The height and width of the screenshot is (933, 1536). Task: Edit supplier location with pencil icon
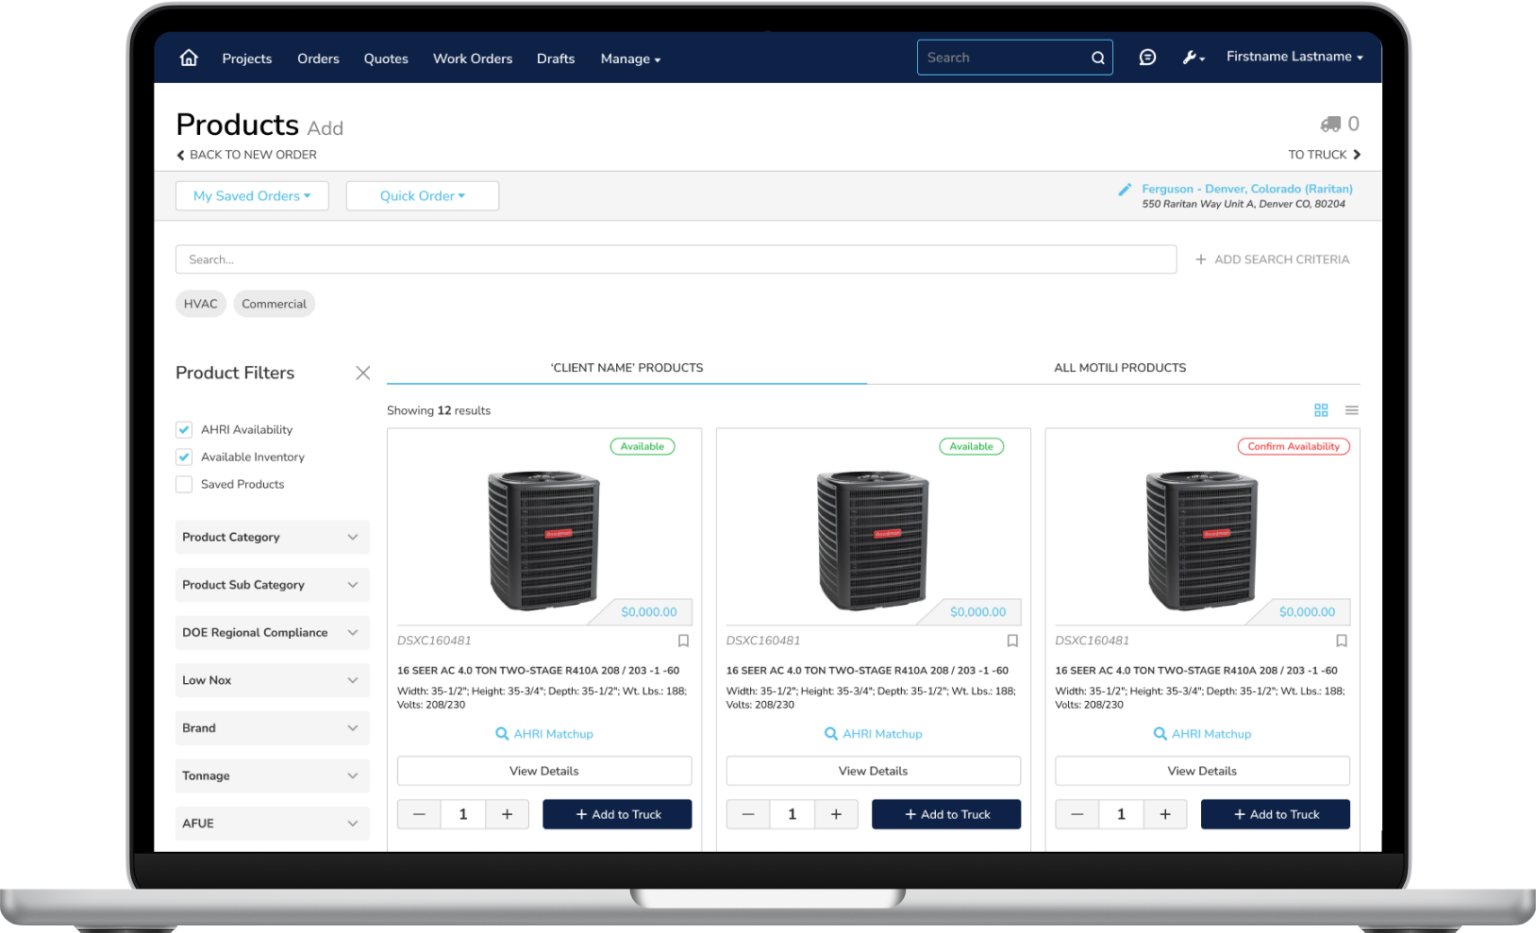[x=1125, y=189]
